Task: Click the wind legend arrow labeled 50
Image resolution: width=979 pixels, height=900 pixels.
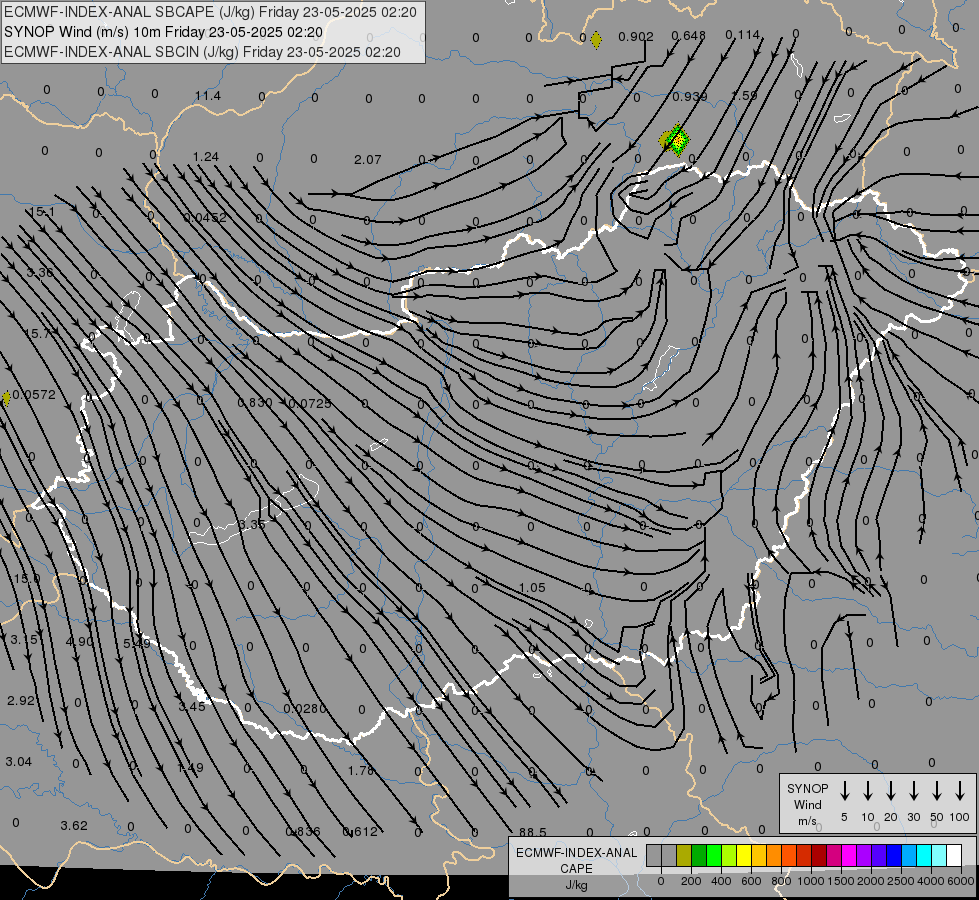Action: pyautogui.click(x=937, y=790)
